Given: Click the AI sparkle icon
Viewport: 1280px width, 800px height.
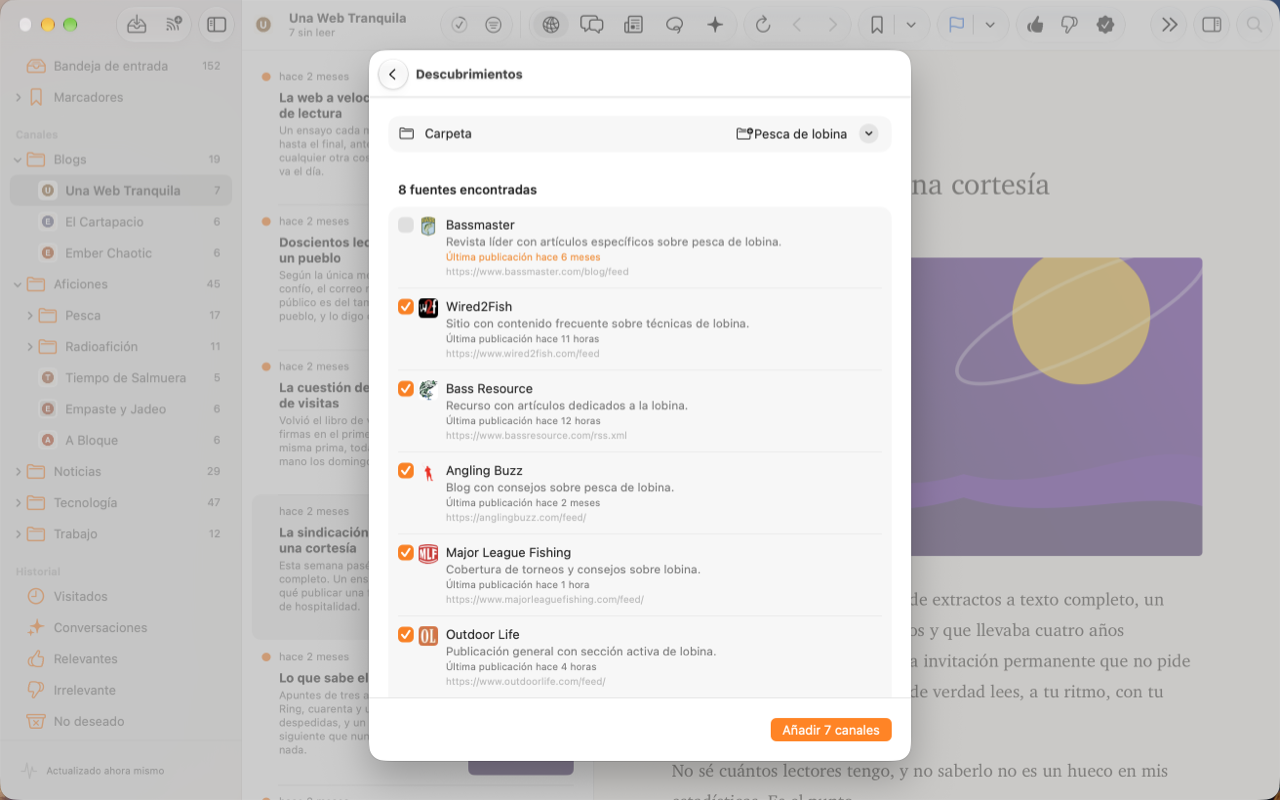Looking at the screenshot, I should [x=715, y=25].
